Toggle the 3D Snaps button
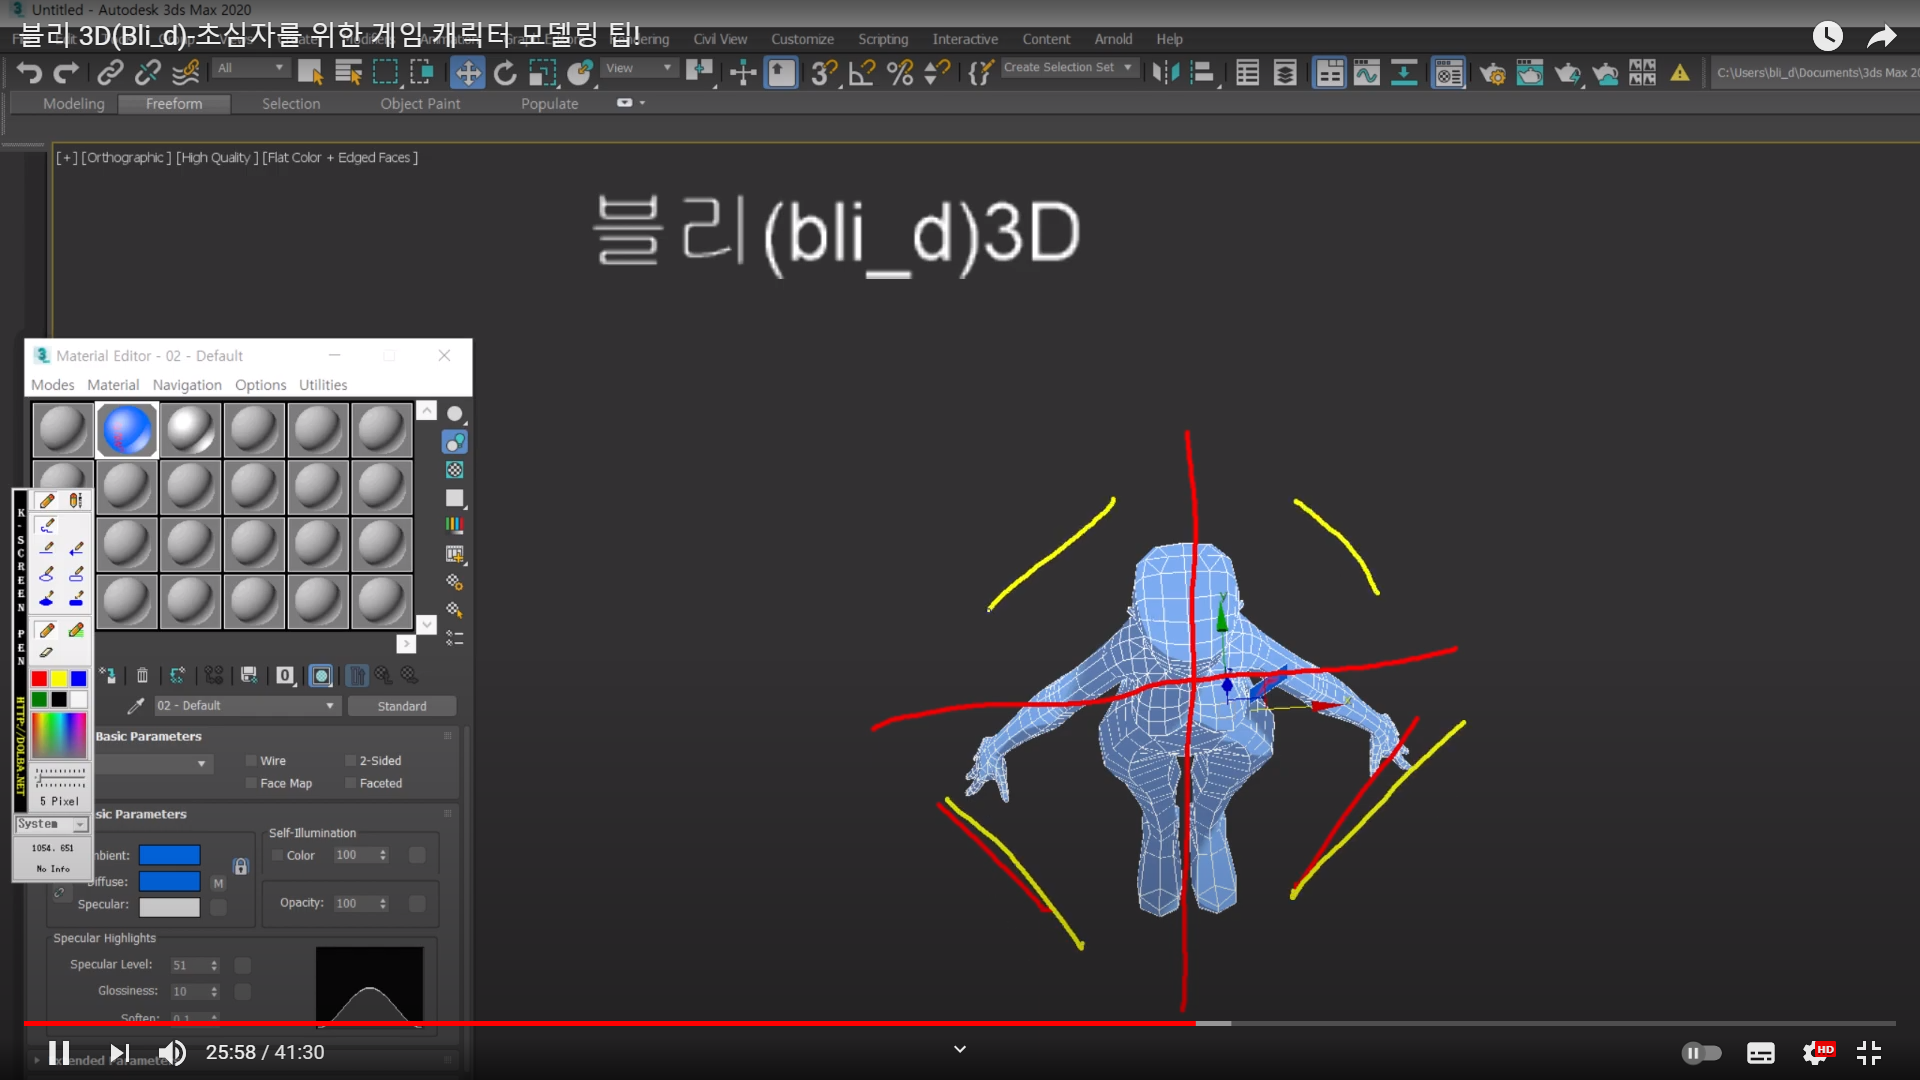The height and width of the screenshot is (1080, 1920). click(824, 72)
